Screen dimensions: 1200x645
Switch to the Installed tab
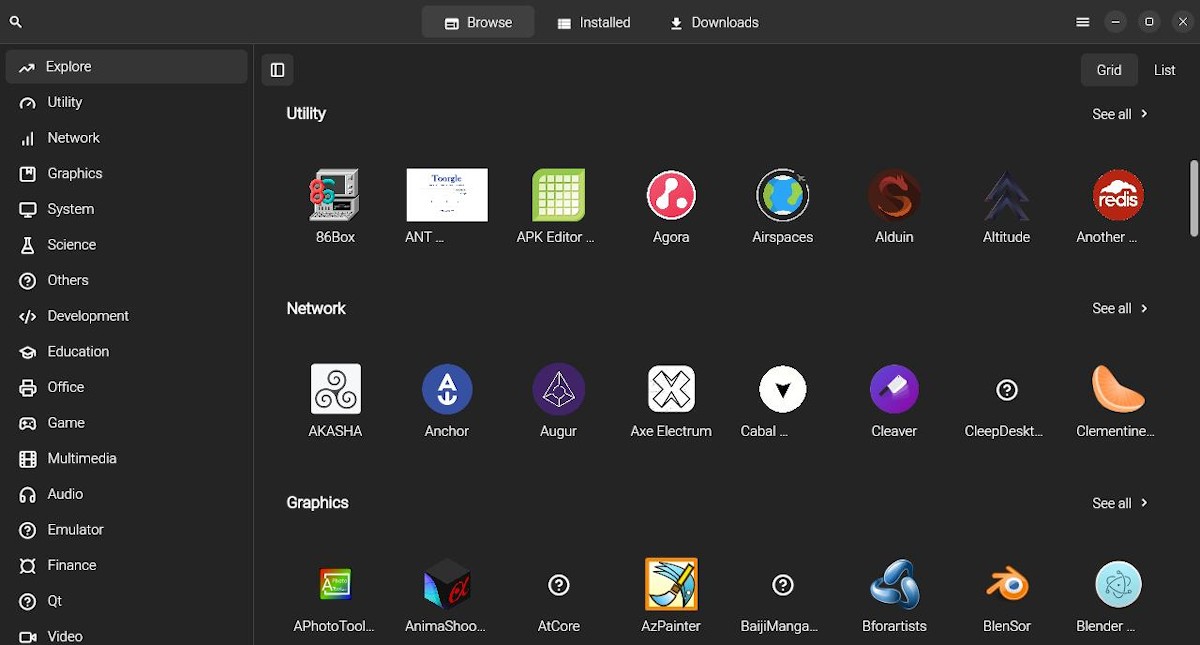(x=594, y=22)
